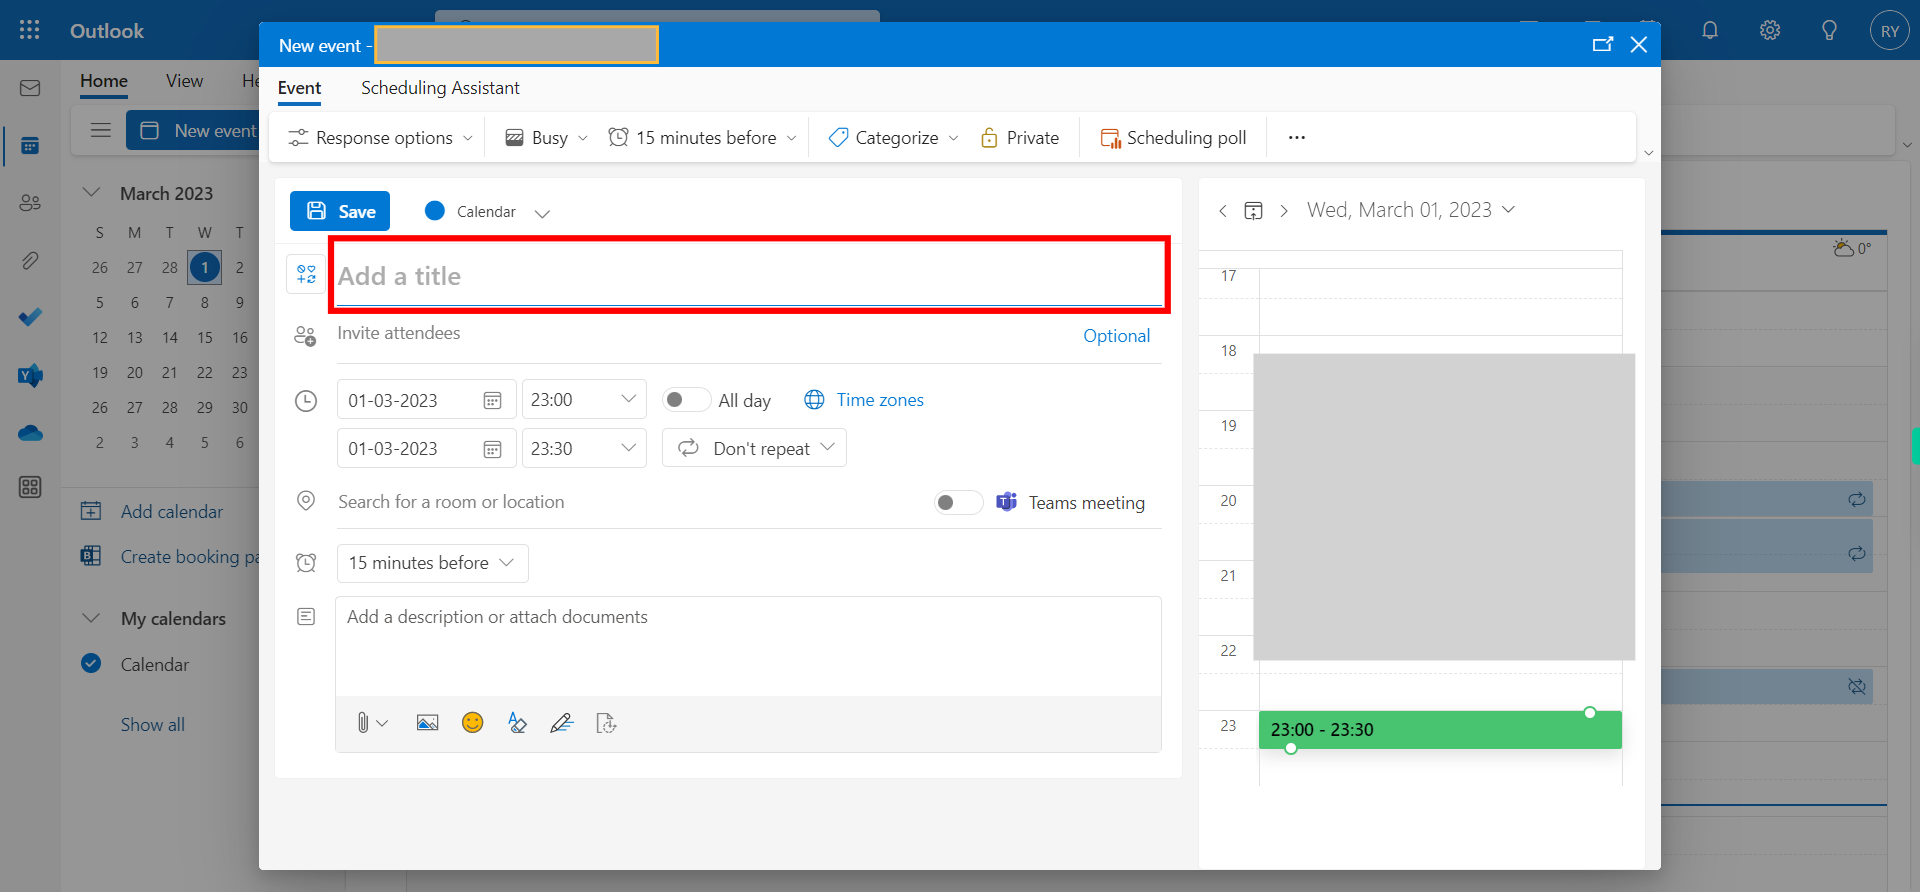Image resolution: width=1920 pixels, height=892 pixels.
Task: Open attach file dropdown in description
Action: point(372,723)
